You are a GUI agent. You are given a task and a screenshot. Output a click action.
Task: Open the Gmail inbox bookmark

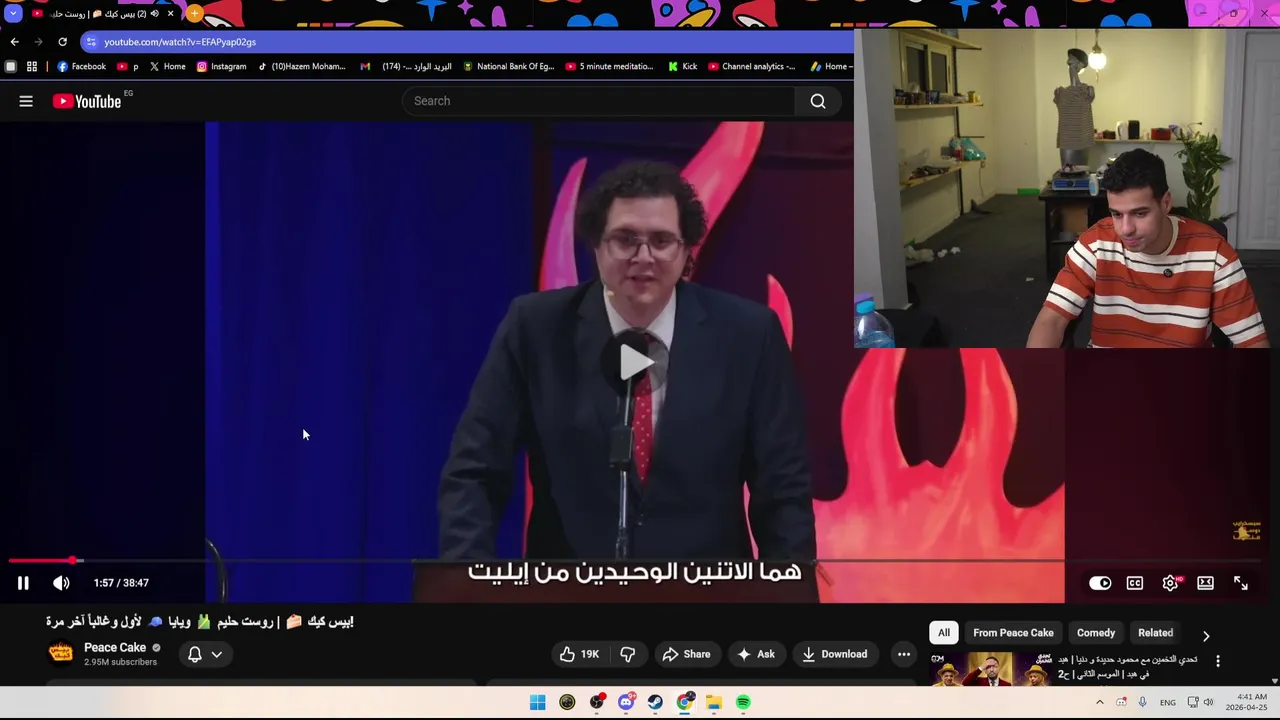pos(405,67)
